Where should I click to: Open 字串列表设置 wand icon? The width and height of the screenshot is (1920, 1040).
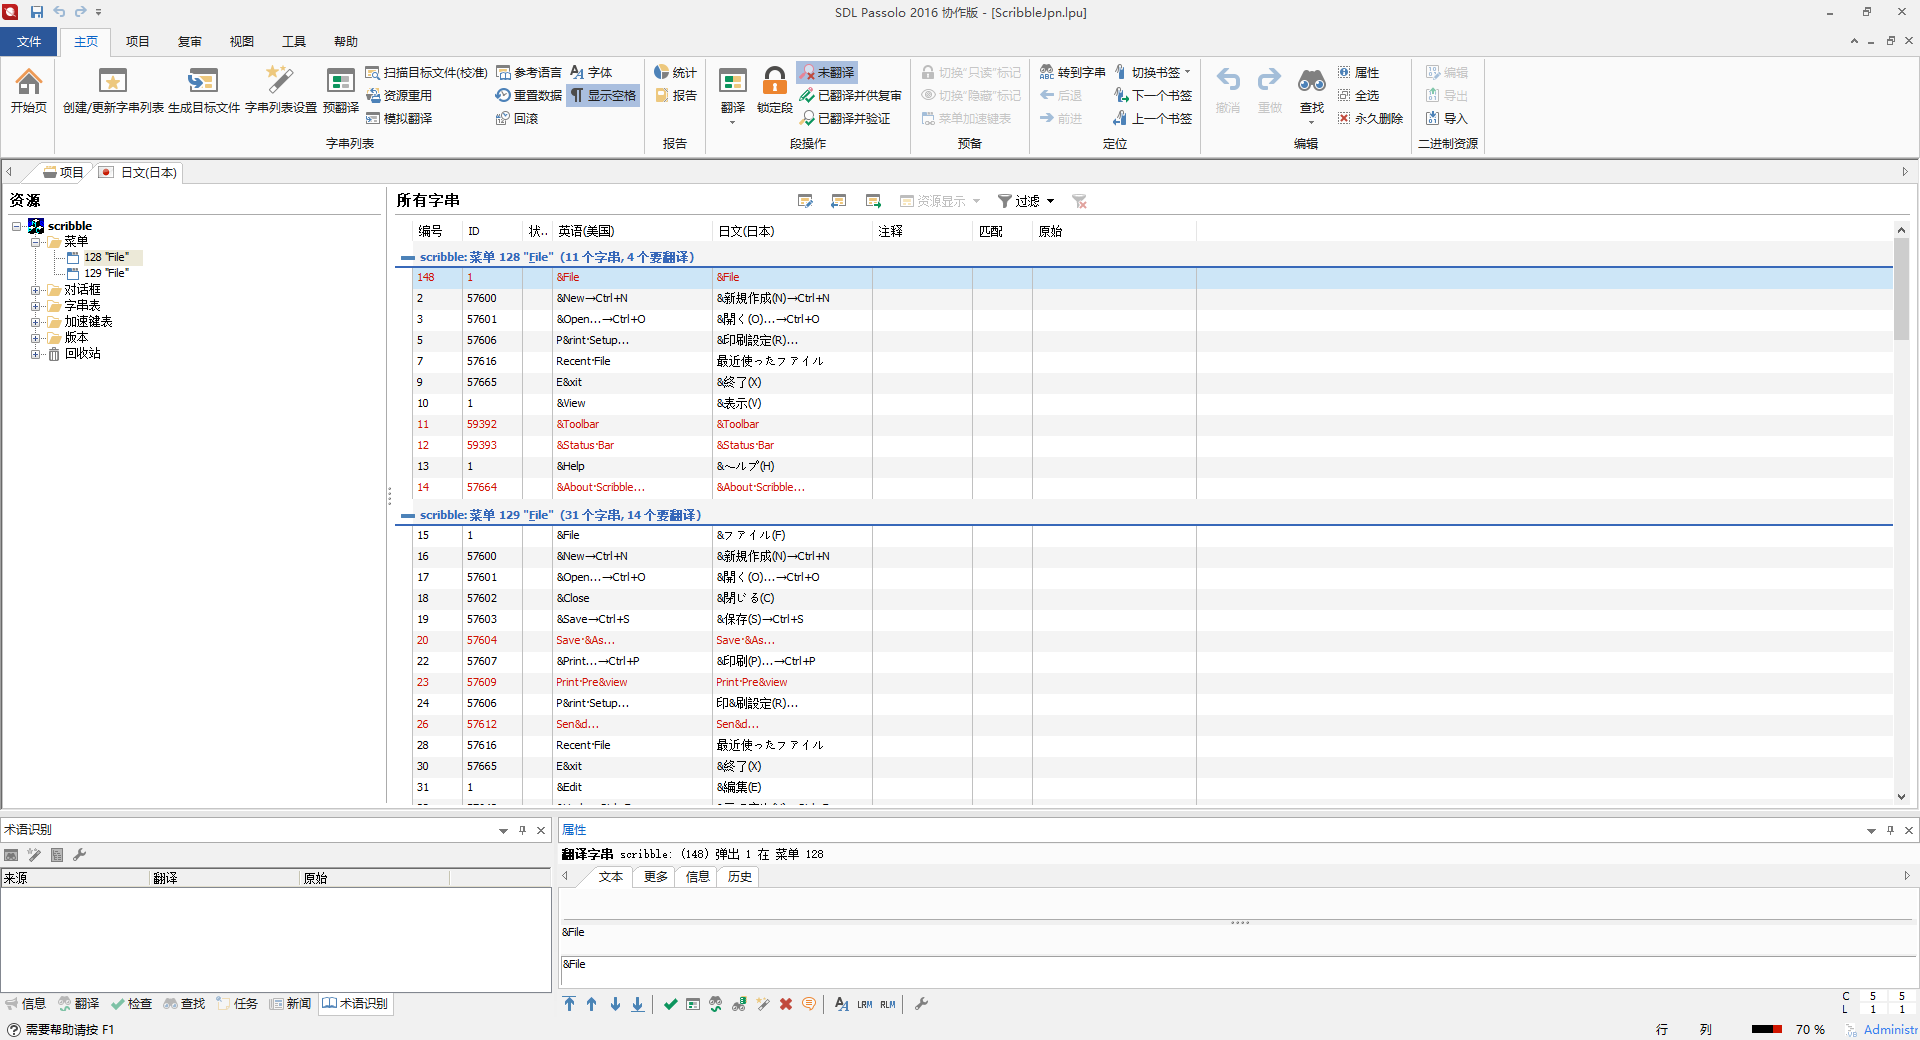(x=280, y=81)
